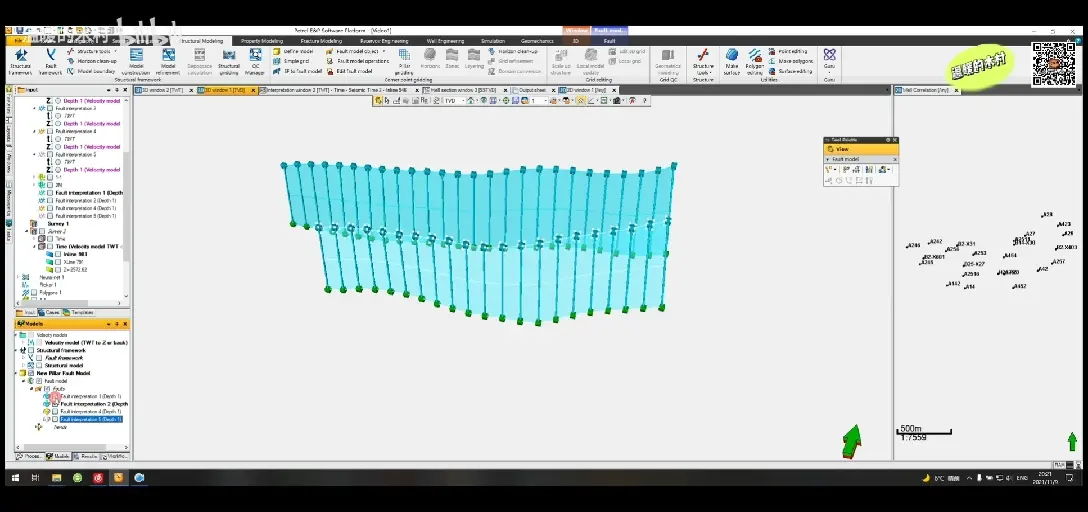The height and width of the screenshot is (512, 1088).
Task: Toggle Faults folder checkbox in Models
Action: coord(47,389)
